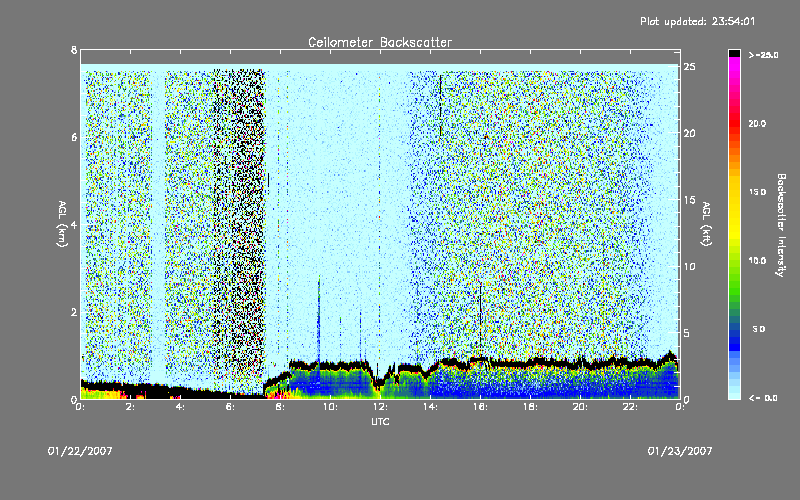Click the 8 km tick on left axis
This screenshot has height=500, width=800.
[x=74, y=50]
